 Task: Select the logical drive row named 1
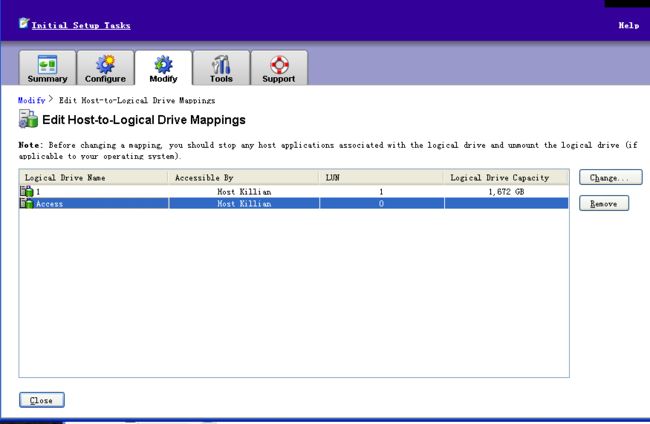coord(294,191)
